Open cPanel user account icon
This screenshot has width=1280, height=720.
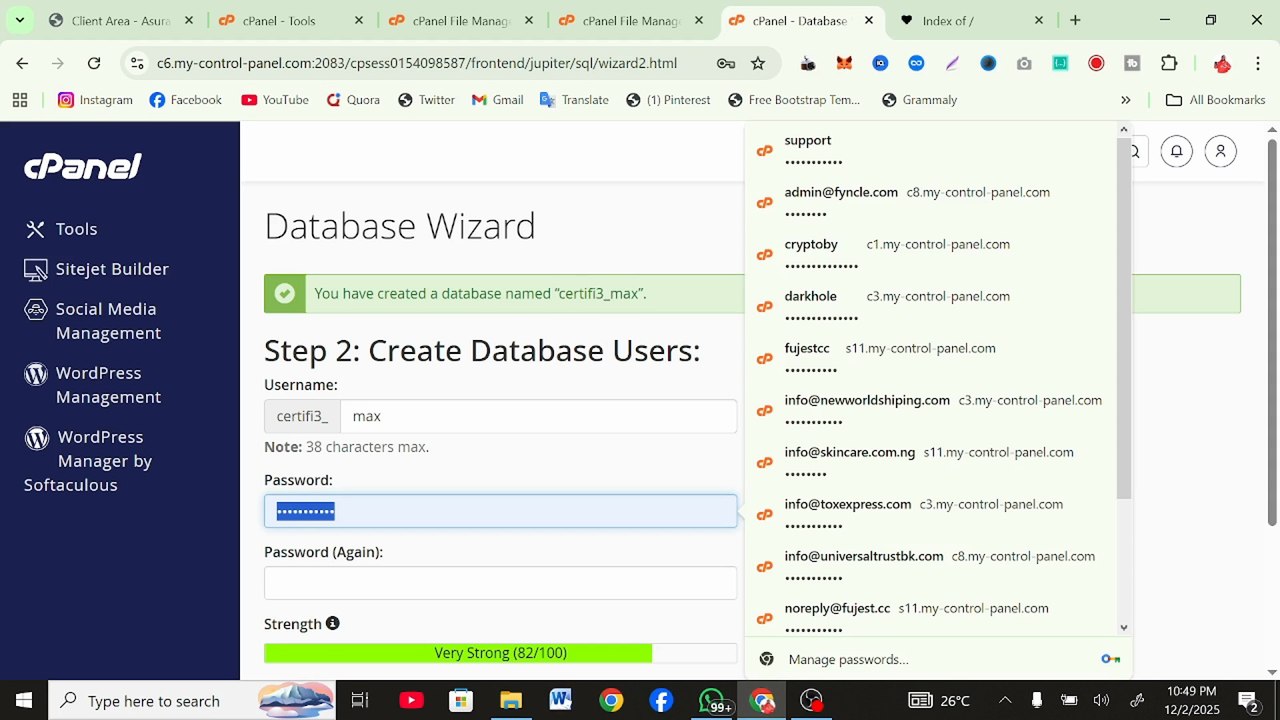1220,151
